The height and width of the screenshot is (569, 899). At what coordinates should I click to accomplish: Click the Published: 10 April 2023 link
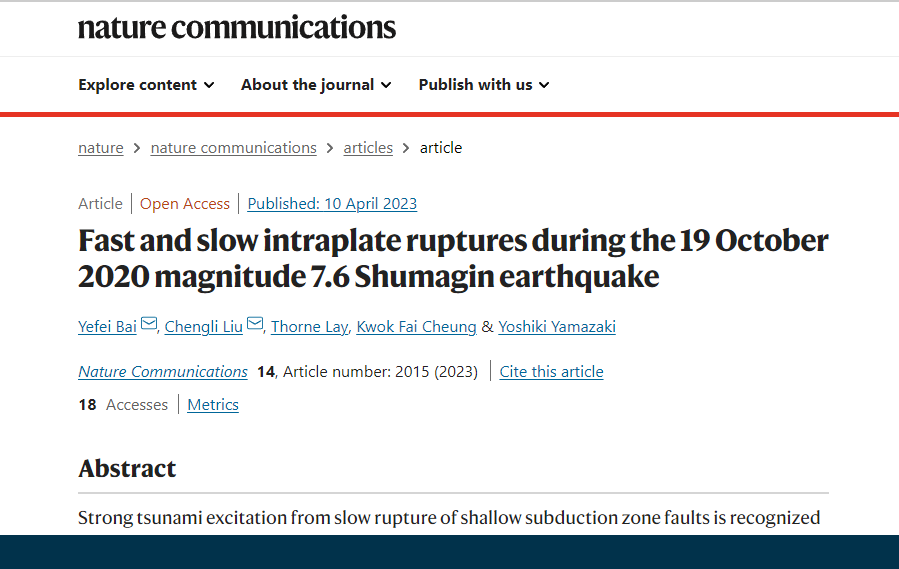click(332, 204)
